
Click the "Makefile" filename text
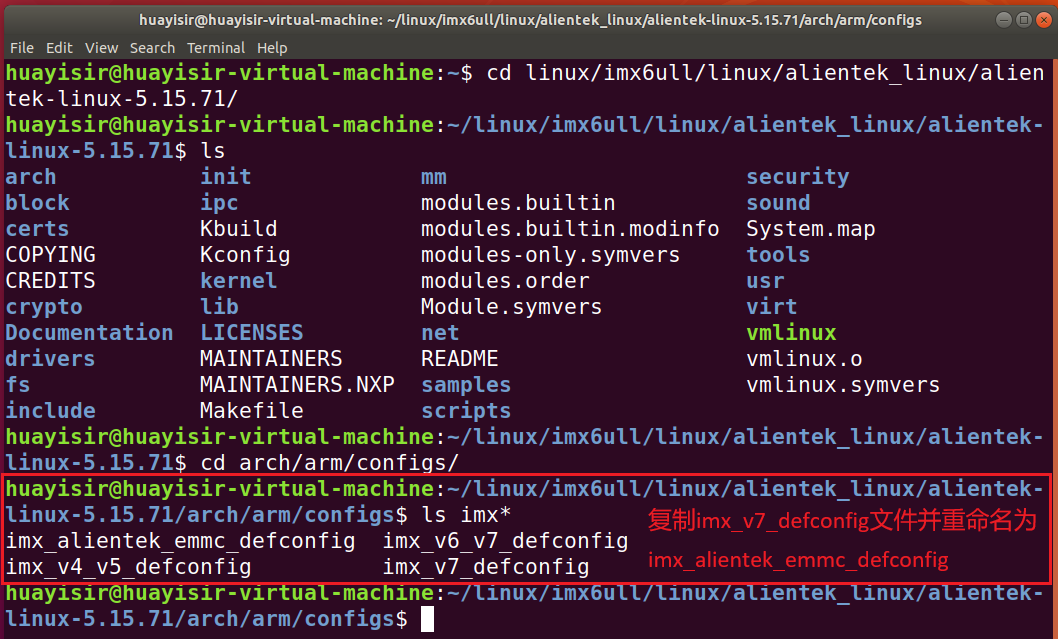click(250, 410)
